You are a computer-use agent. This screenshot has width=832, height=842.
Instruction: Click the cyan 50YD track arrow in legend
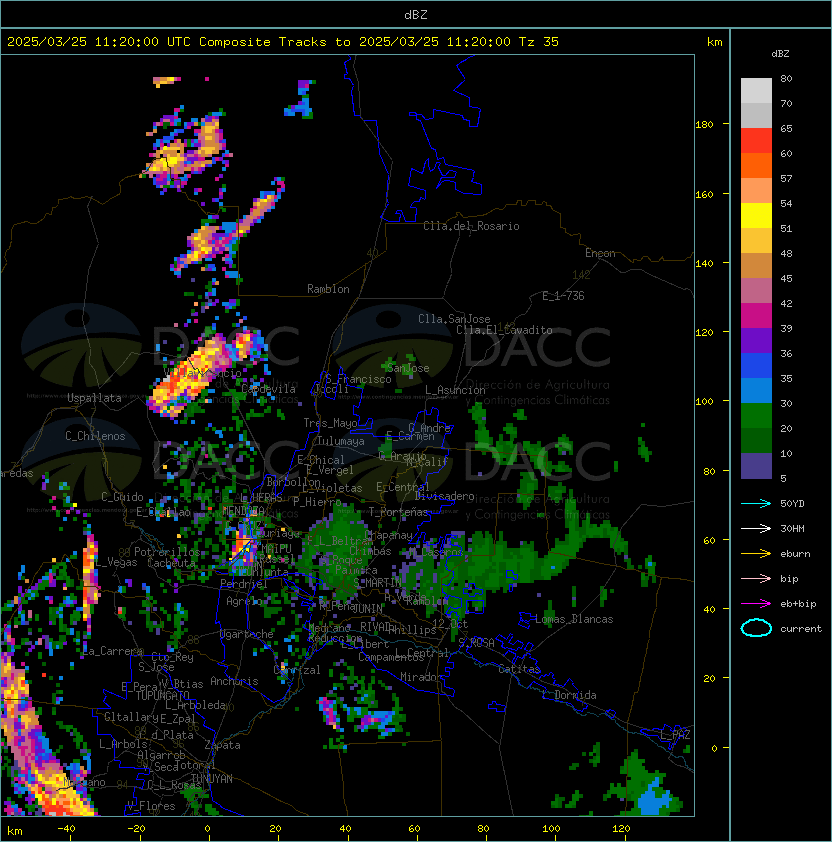(756, 503)
